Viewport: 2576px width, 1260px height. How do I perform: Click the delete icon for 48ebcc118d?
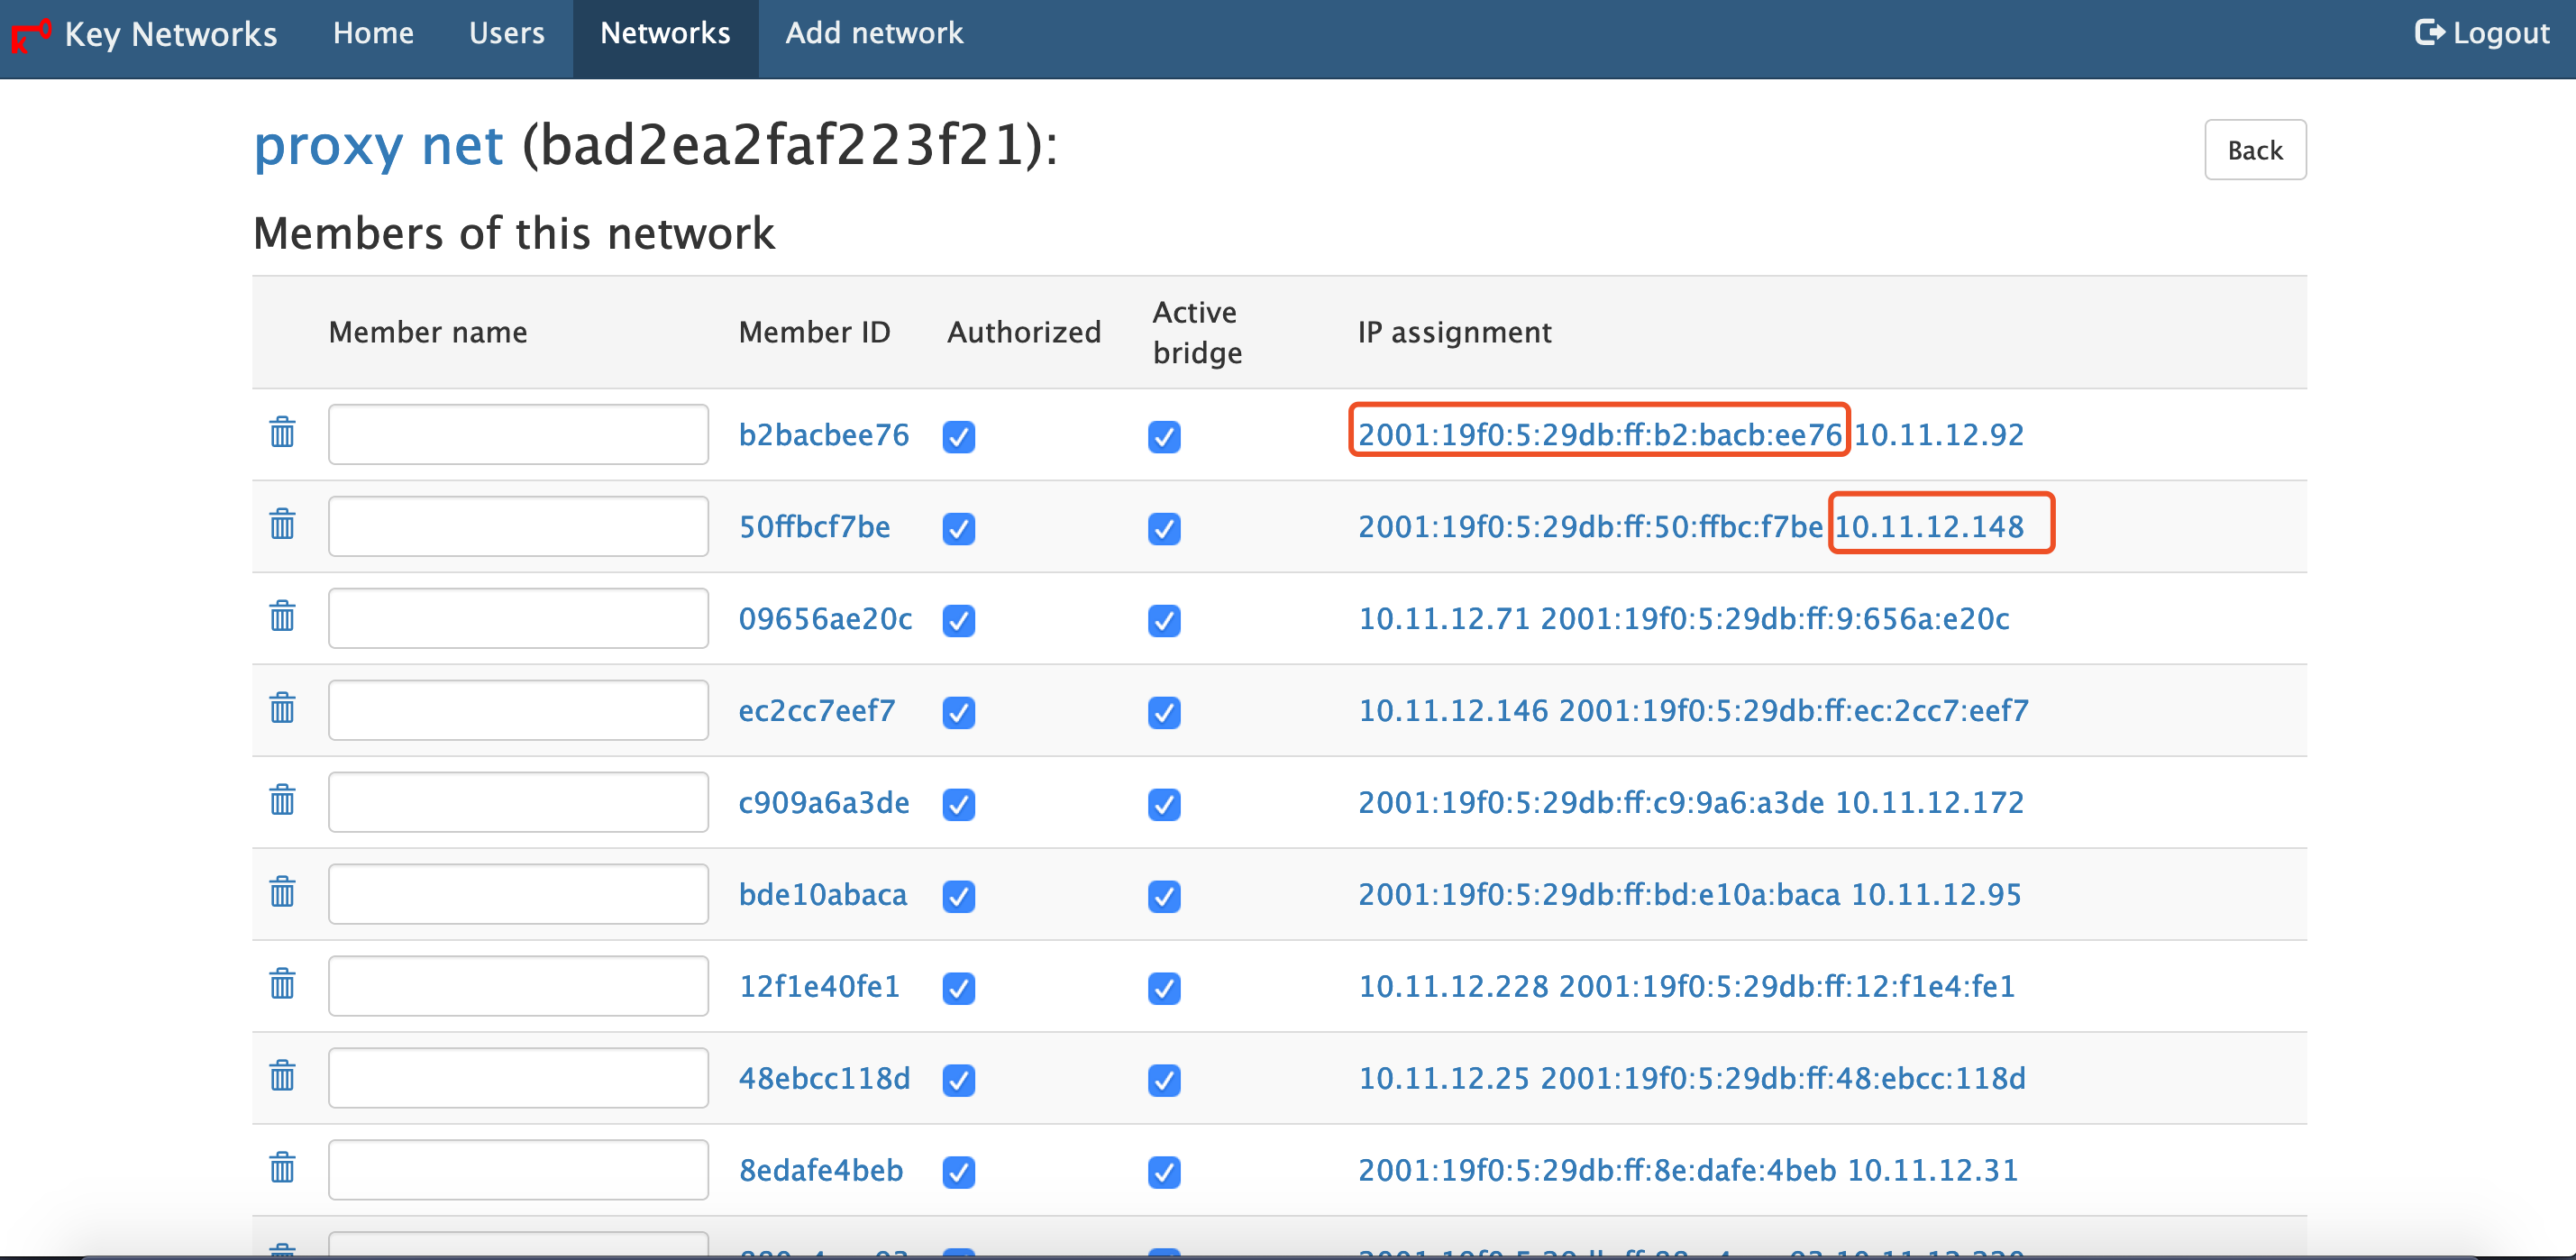point(283,1078)
